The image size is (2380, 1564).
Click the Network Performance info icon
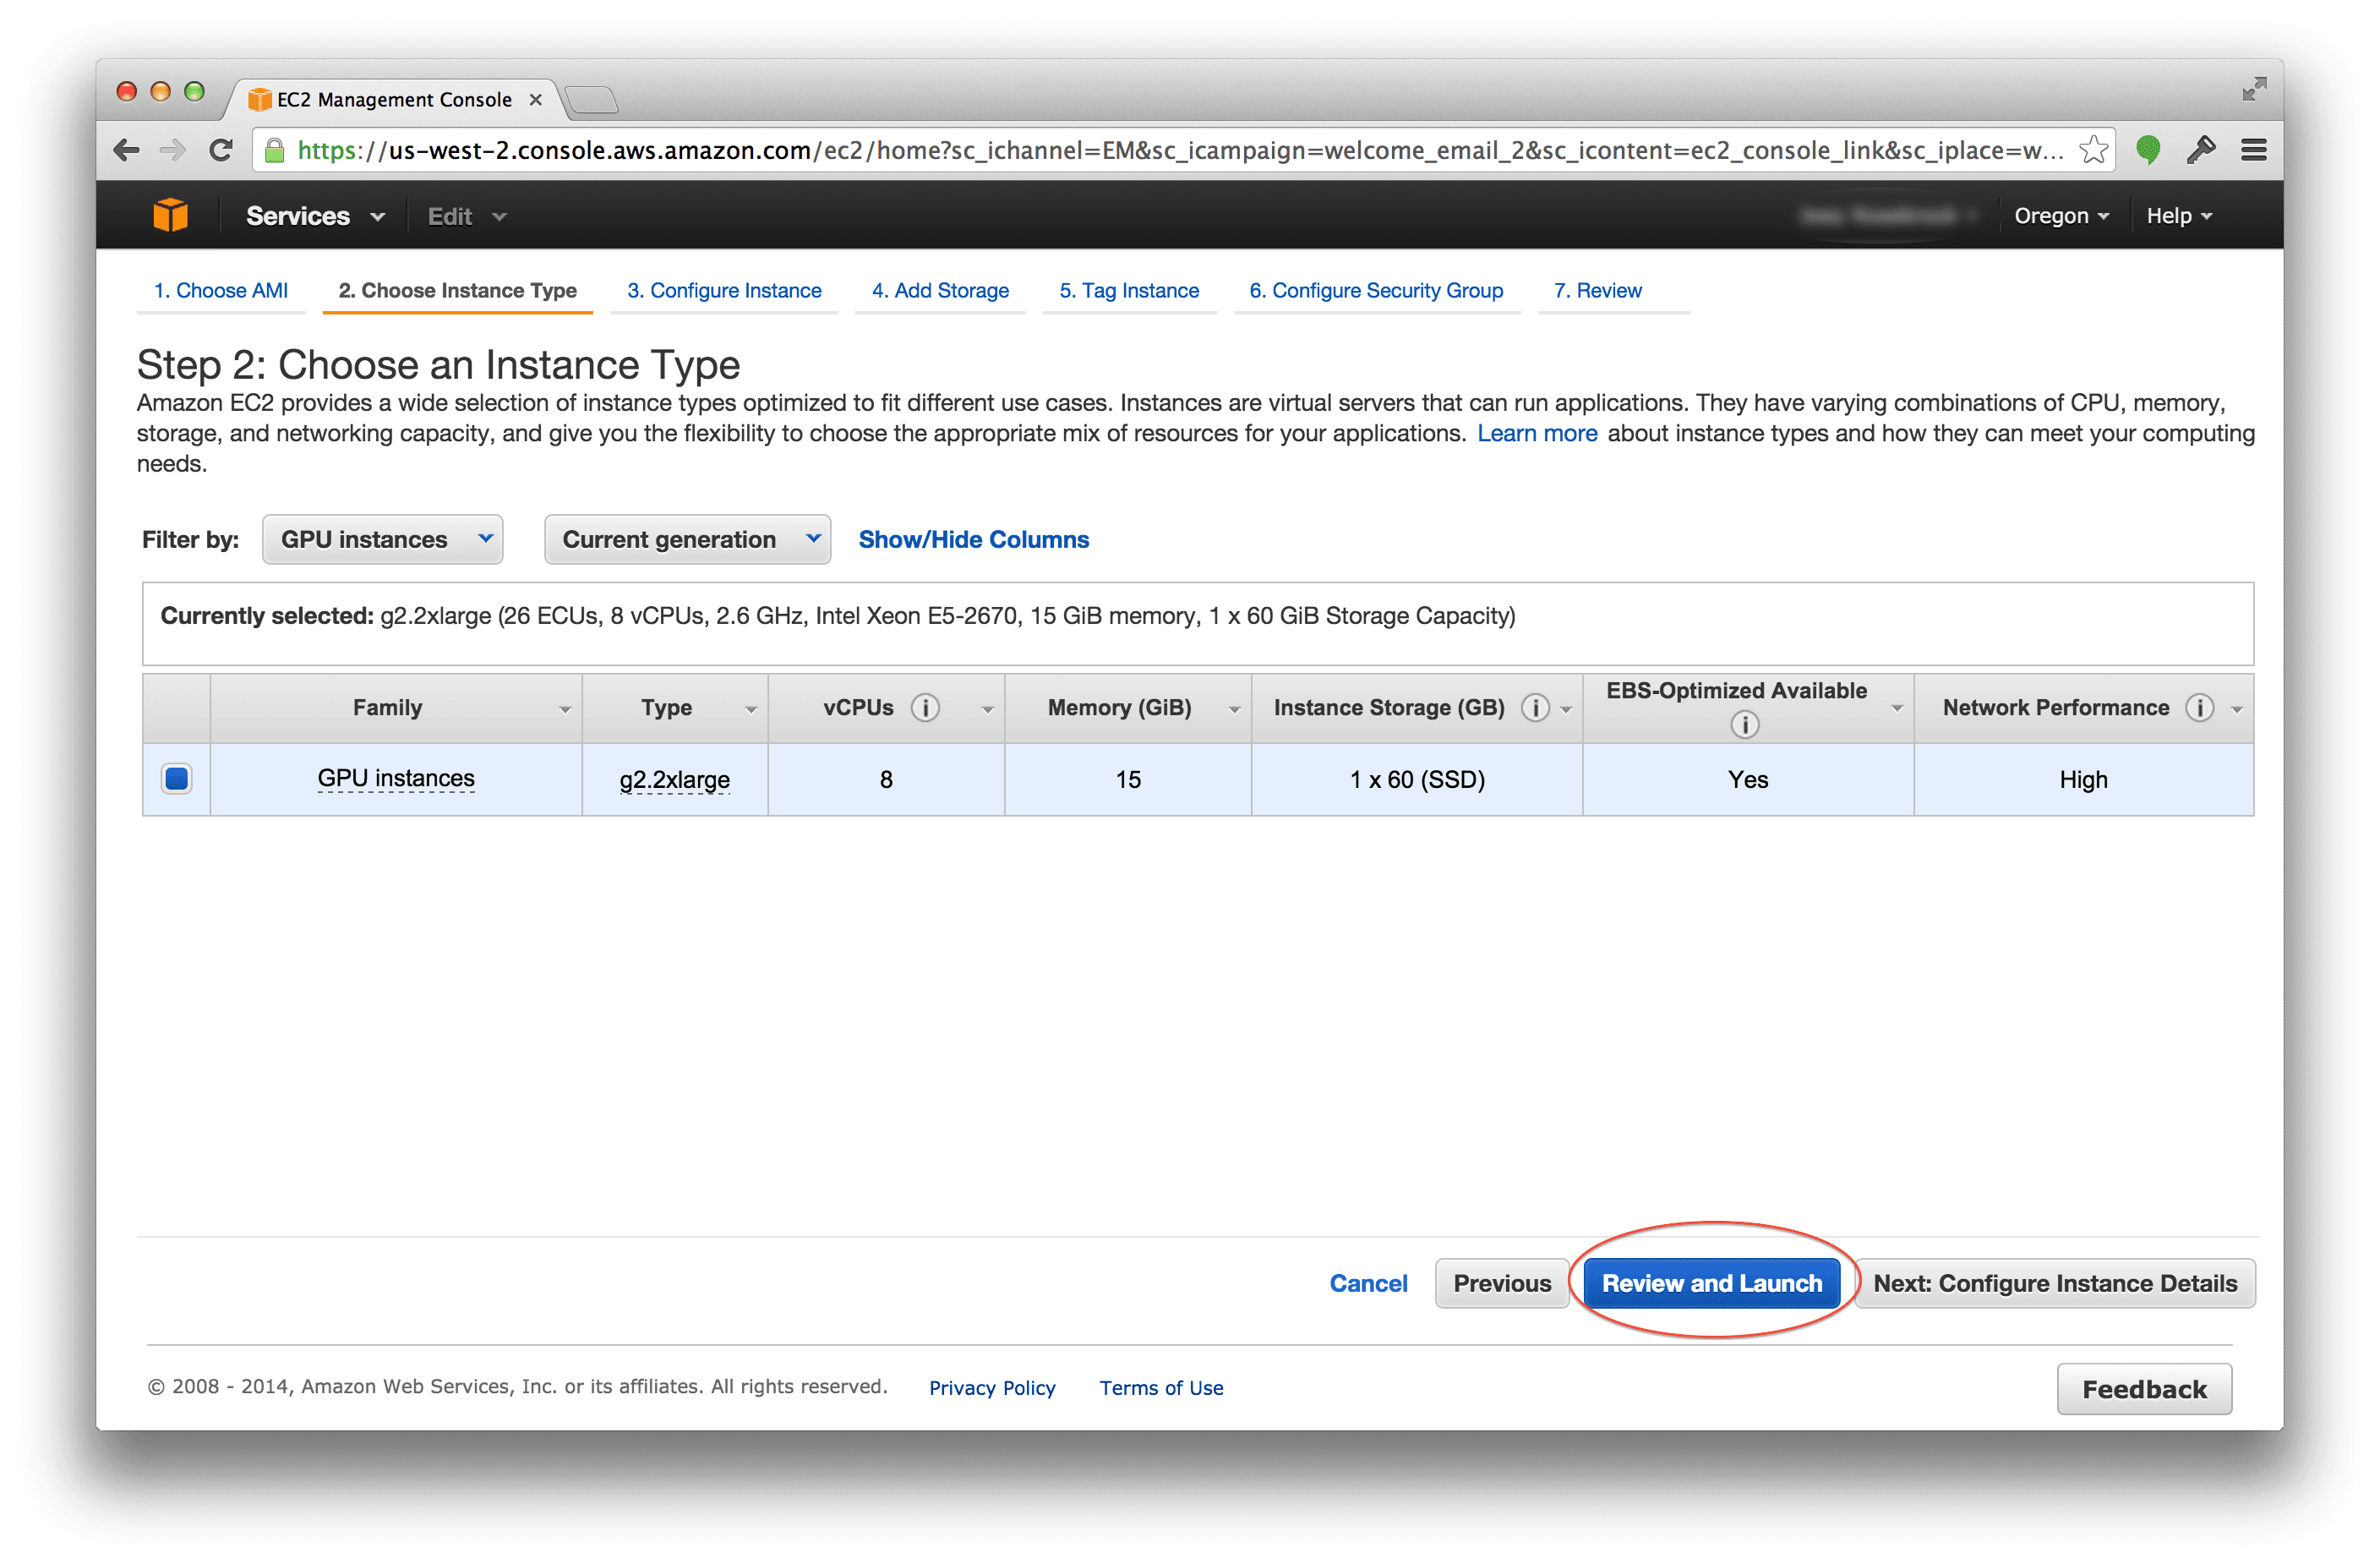2199,708
